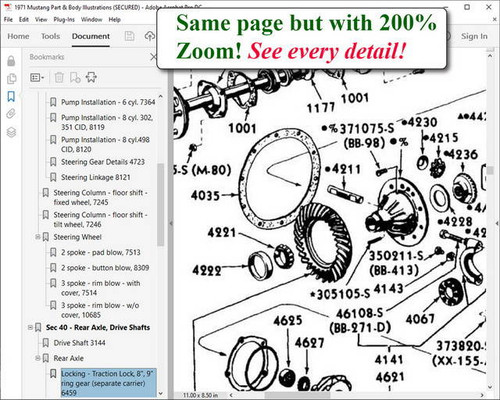Click bookmark icon beside 2 spoke - button blow
Screen dimensions: 500x400
[x=53, y=268]
